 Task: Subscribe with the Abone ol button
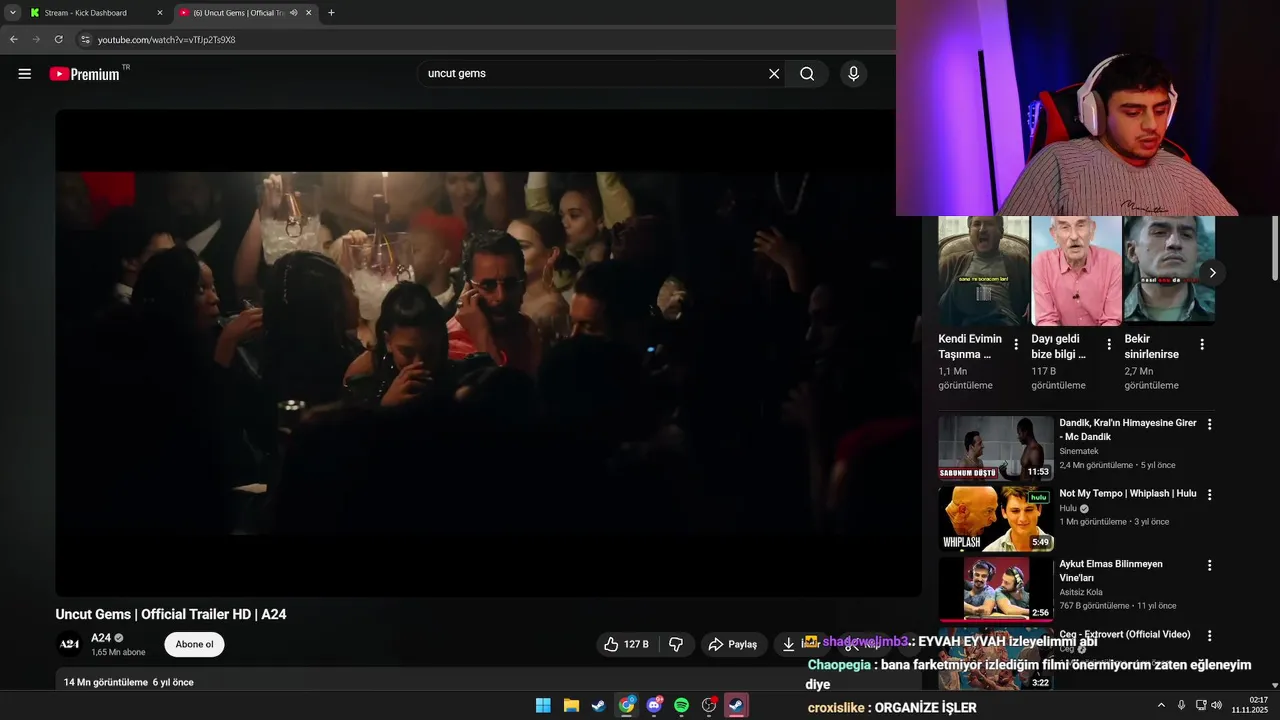194,645
